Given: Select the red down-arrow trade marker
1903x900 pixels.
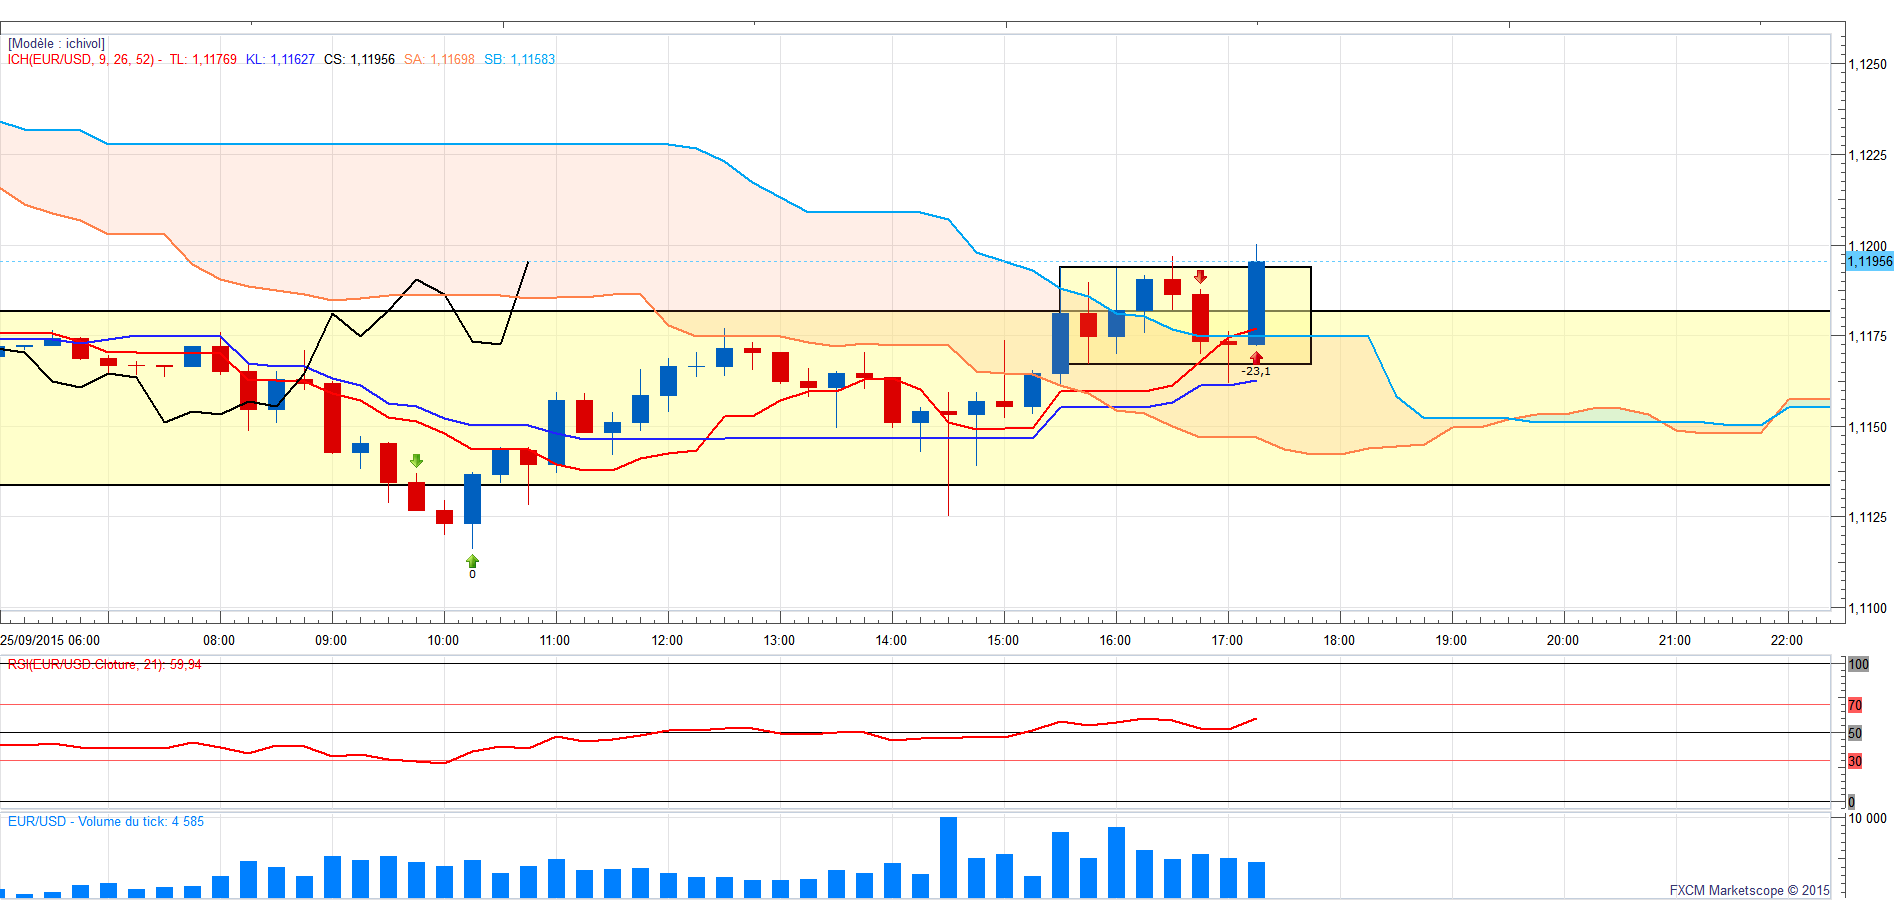Looking at the screenshot, I should tap(1200, 277).
